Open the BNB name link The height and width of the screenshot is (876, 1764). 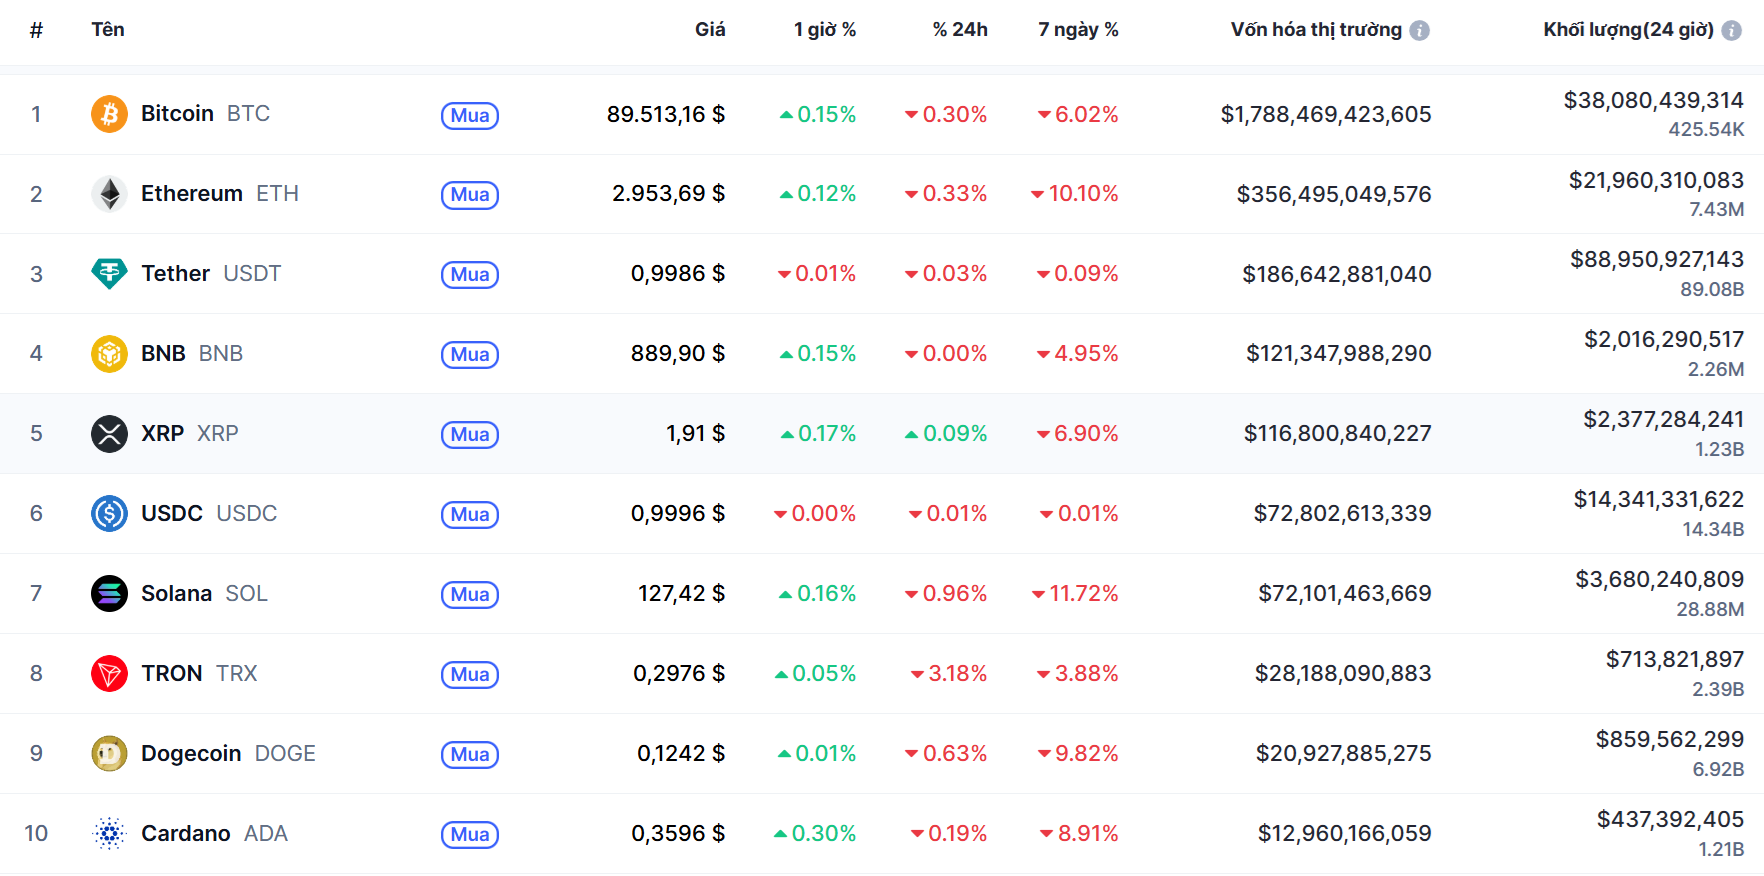[x=192, y=354]
